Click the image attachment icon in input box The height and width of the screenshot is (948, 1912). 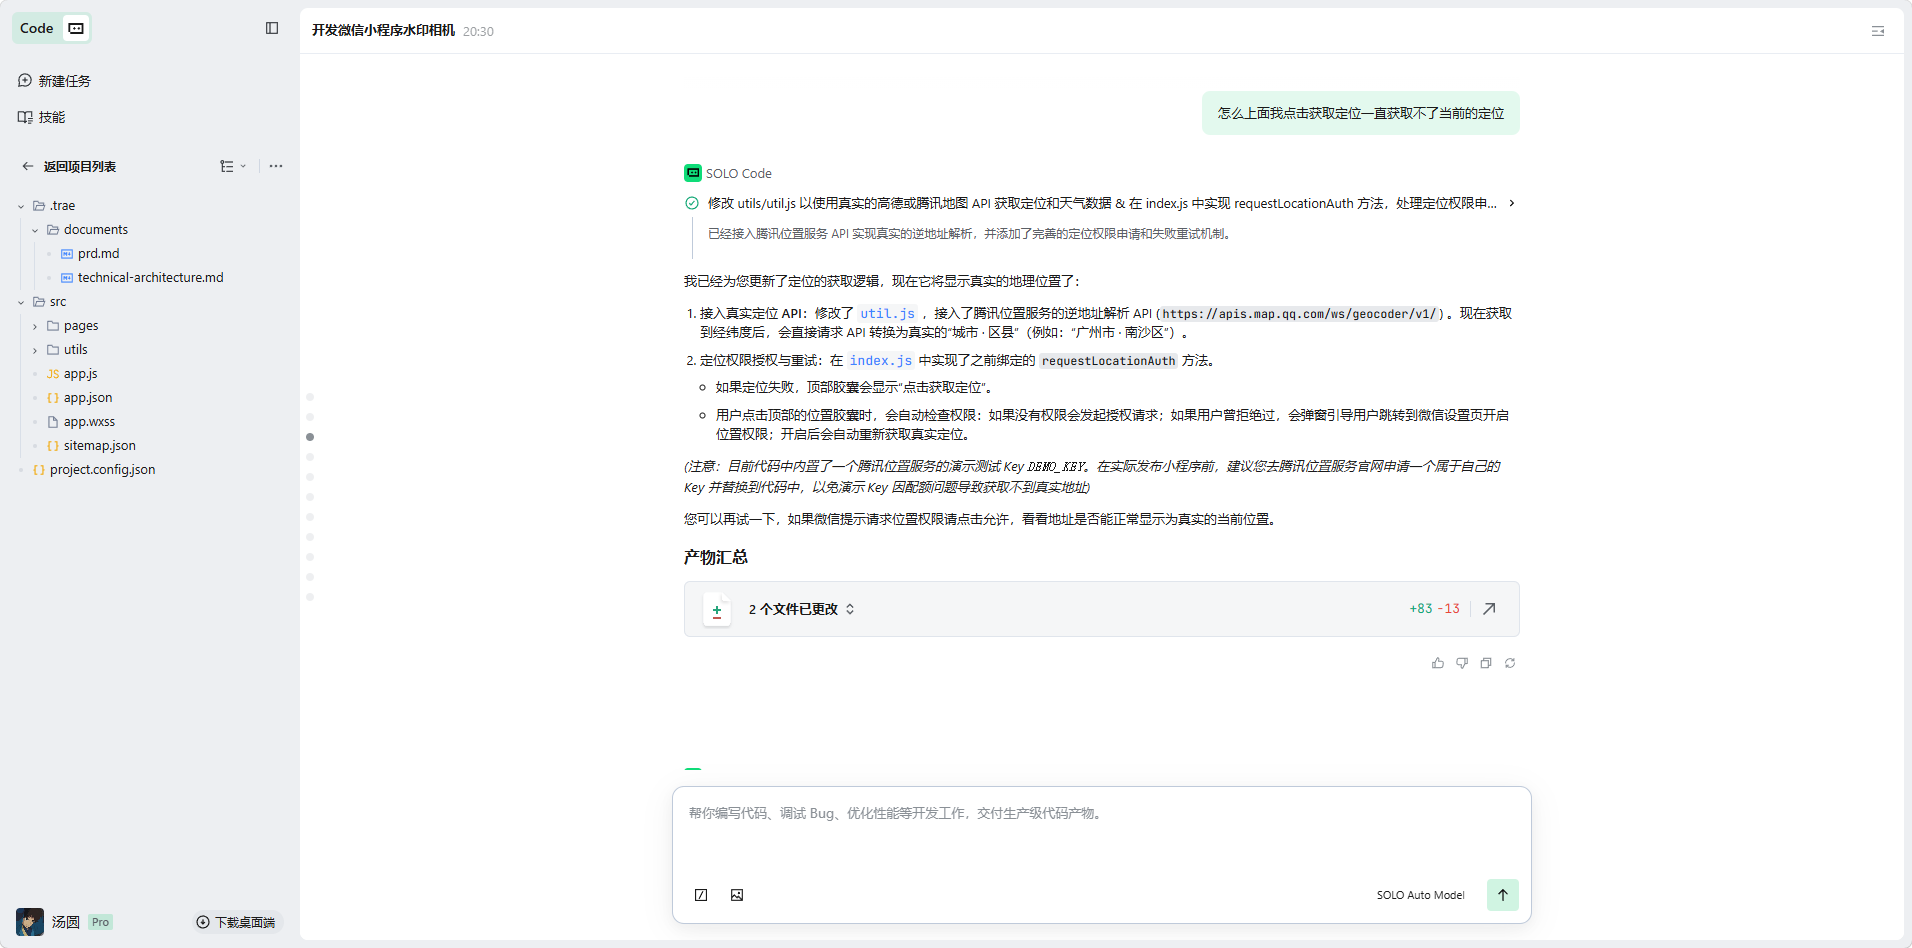[737, 895]
